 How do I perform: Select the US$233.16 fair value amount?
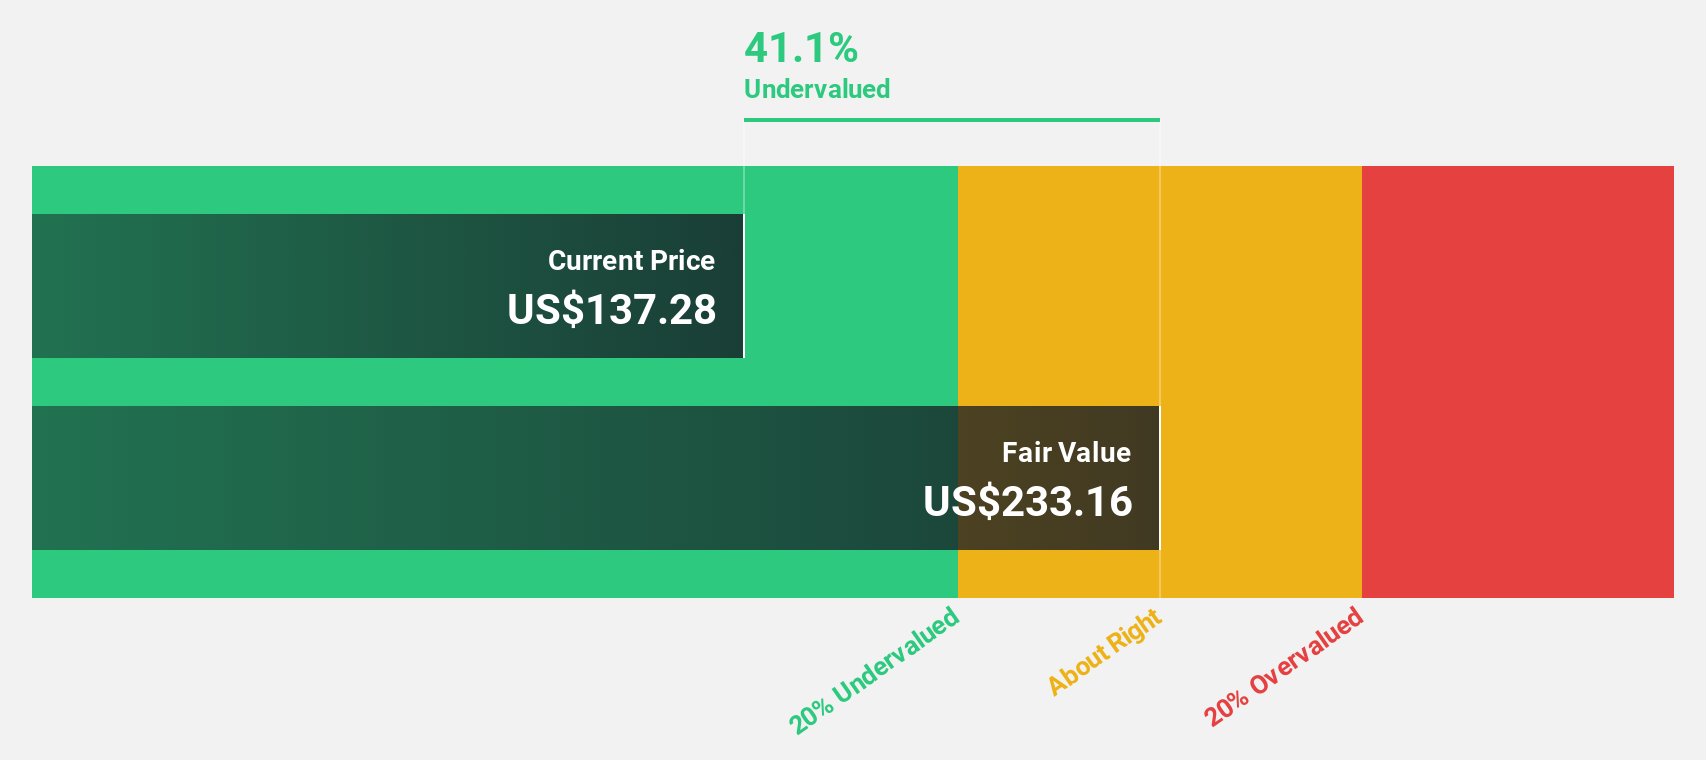[x=1027, y=502]
